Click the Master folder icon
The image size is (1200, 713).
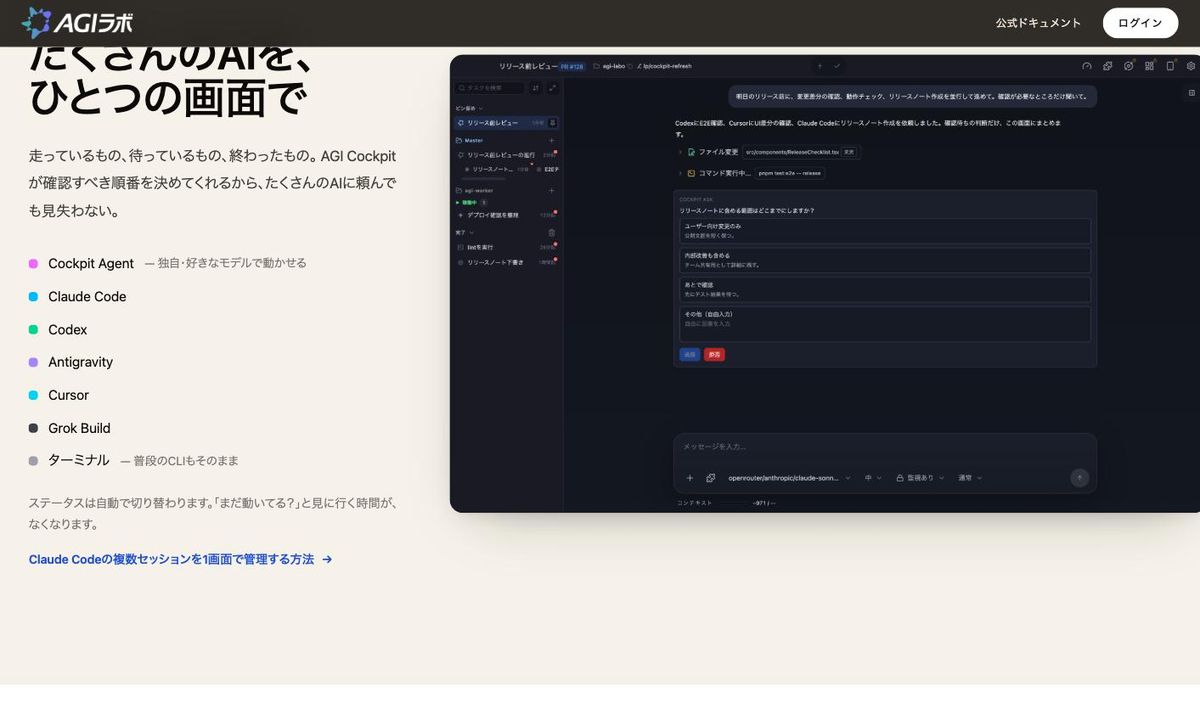coord(459,140)
